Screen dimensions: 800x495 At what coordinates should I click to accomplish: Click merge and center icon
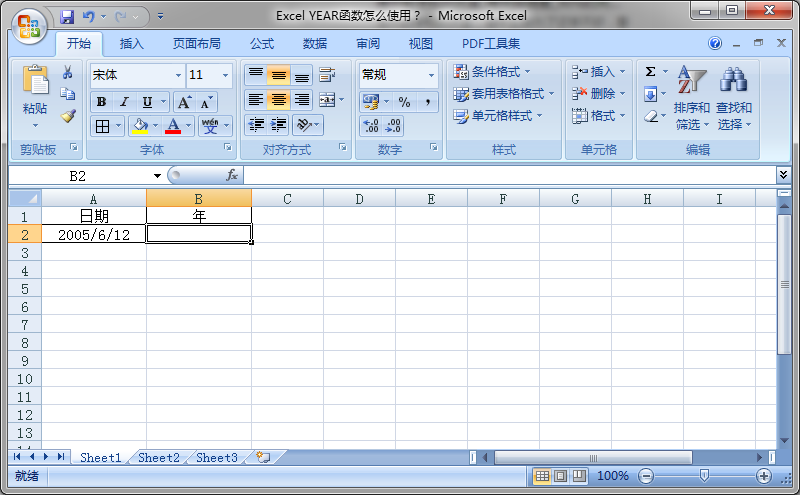pos(327,100)
